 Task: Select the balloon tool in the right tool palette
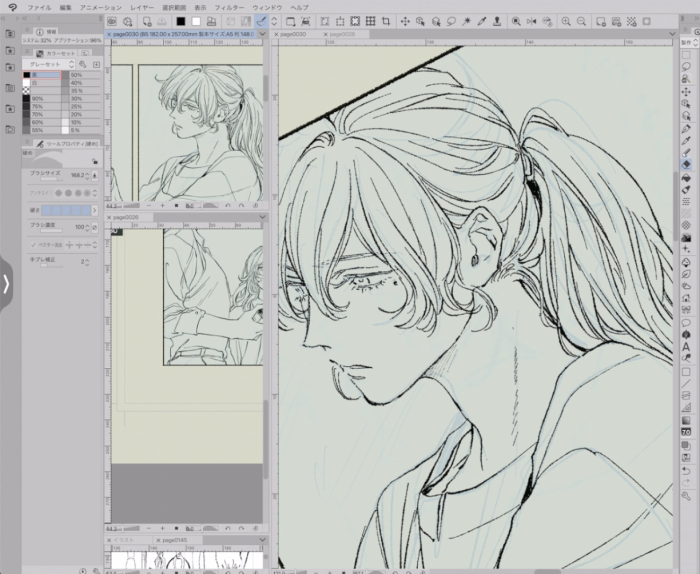[687, 323]
